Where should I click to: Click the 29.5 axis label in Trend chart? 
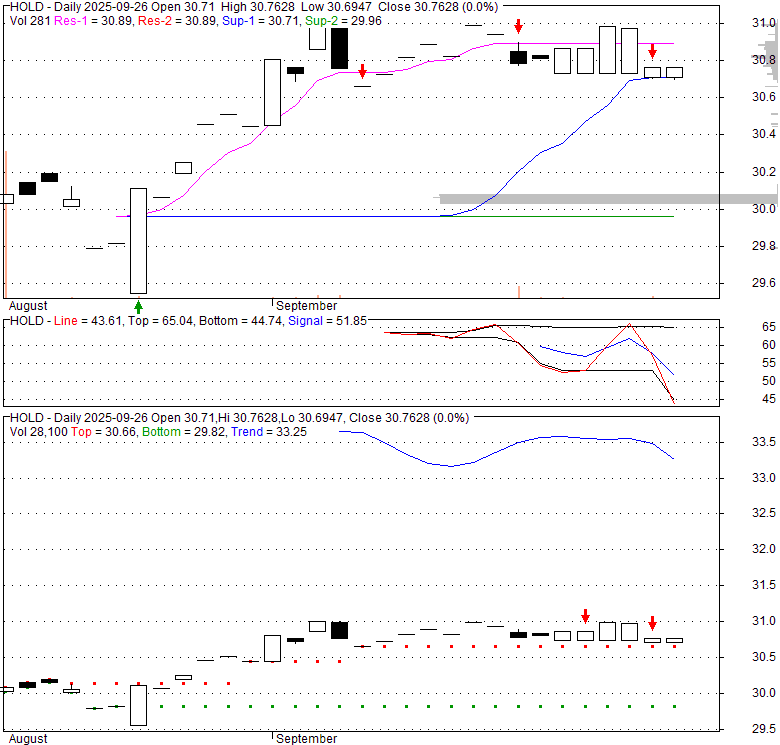click(x=764, y=729)
